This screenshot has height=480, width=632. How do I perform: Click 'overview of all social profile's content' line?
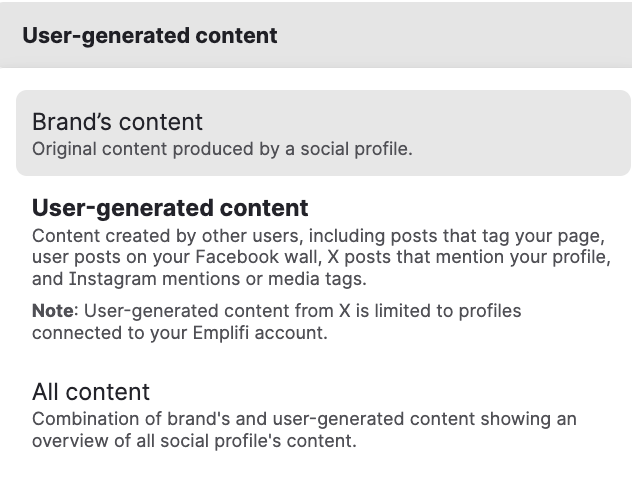pos(194,440)
